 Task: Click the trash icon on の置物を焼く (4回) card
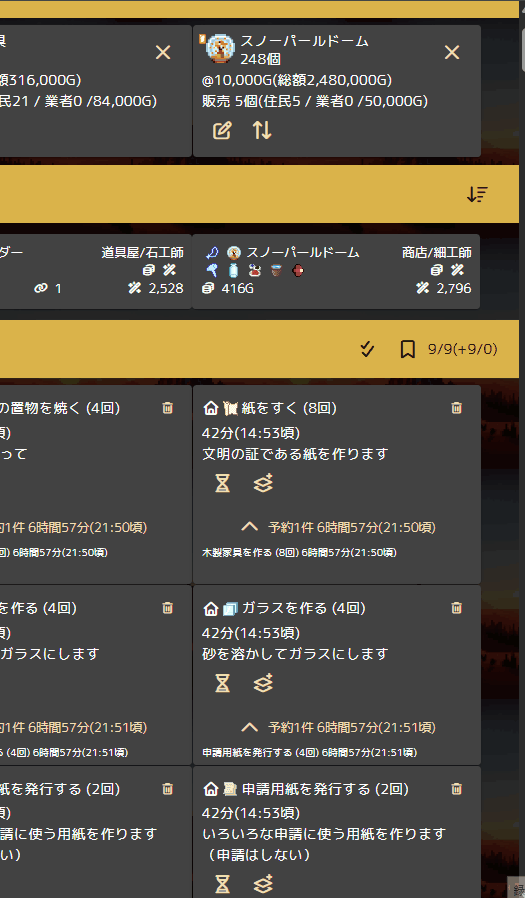coord(167,408)
